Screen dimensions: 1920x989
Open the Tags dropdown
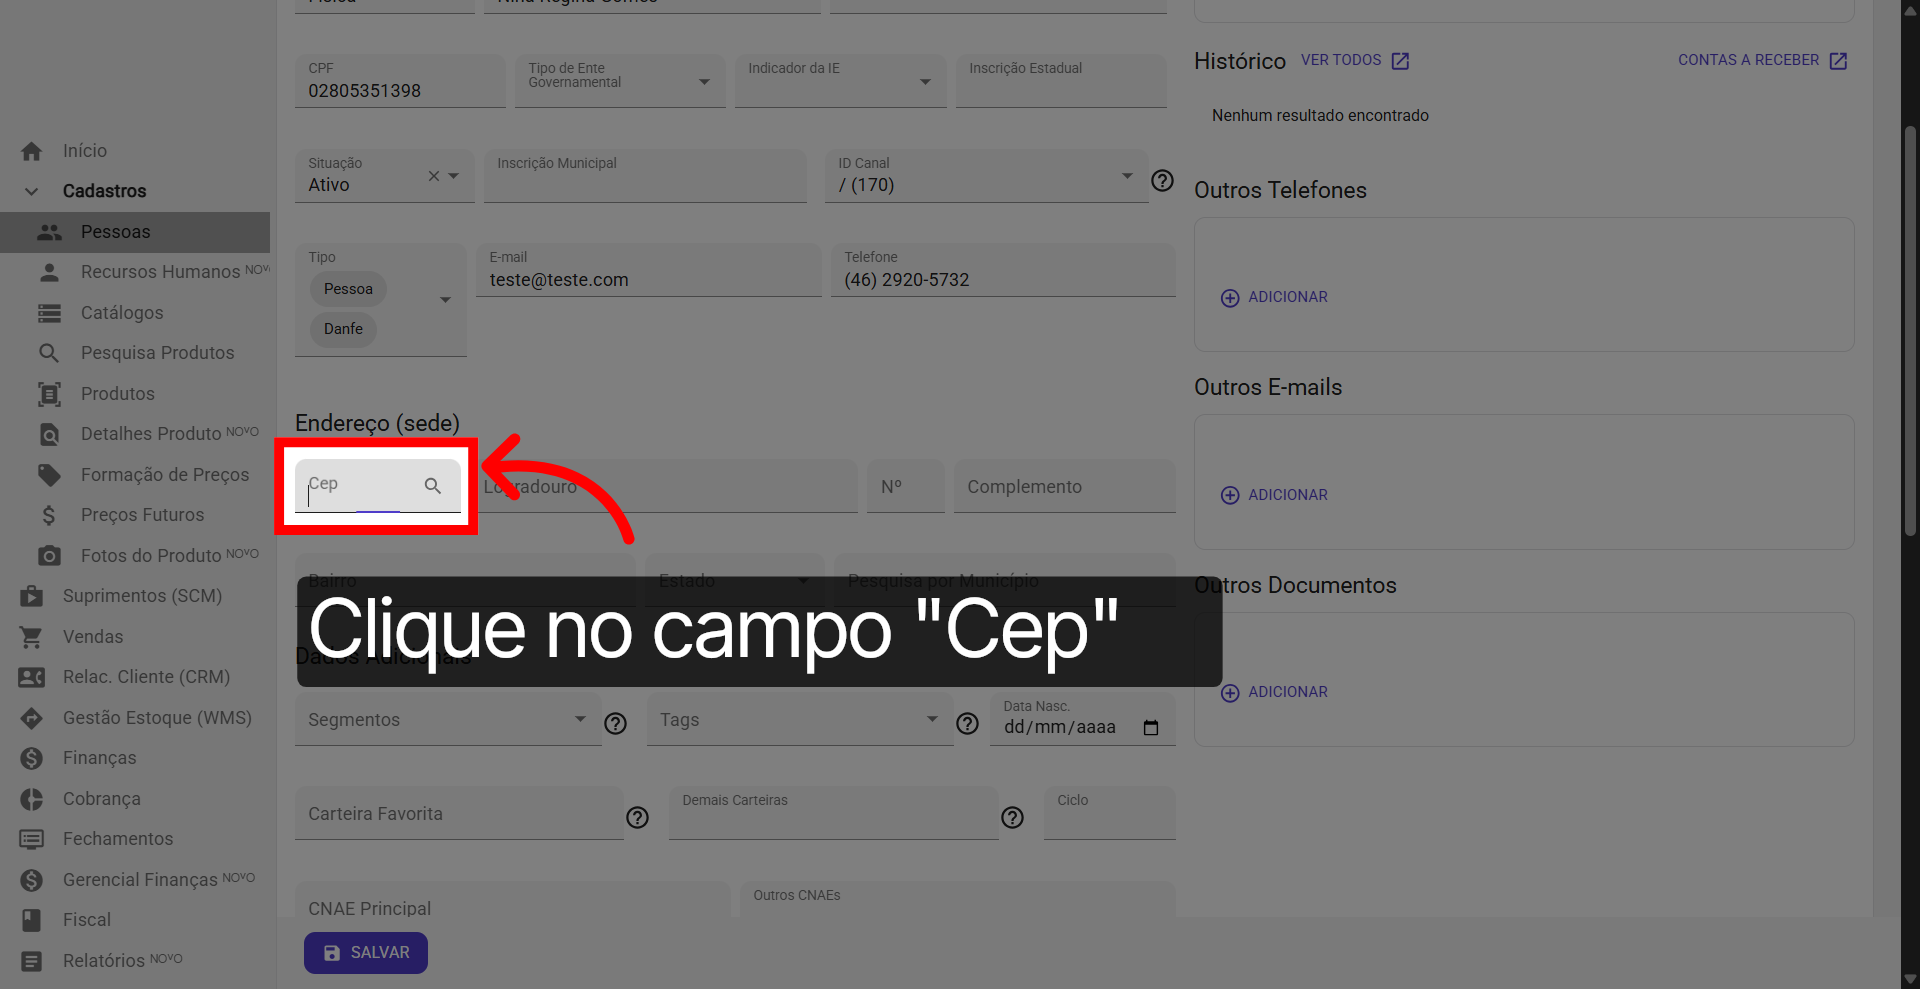(931, 719)
